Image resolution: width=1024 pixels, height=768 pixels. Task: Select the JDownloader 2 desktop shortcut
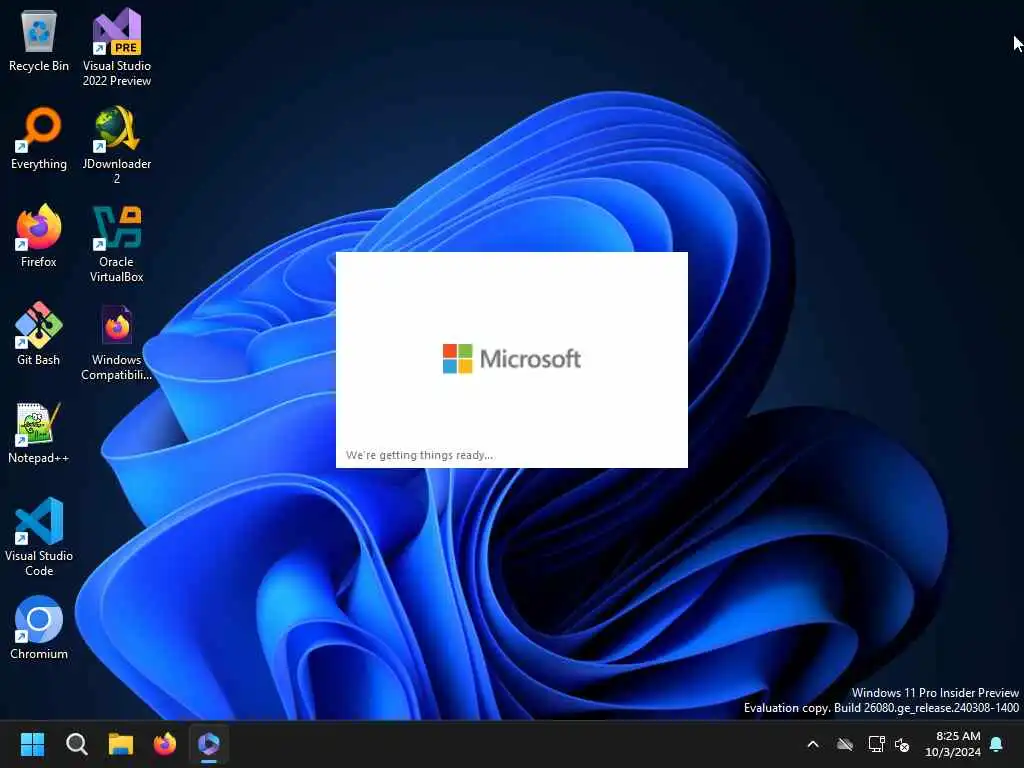(117, 146)
